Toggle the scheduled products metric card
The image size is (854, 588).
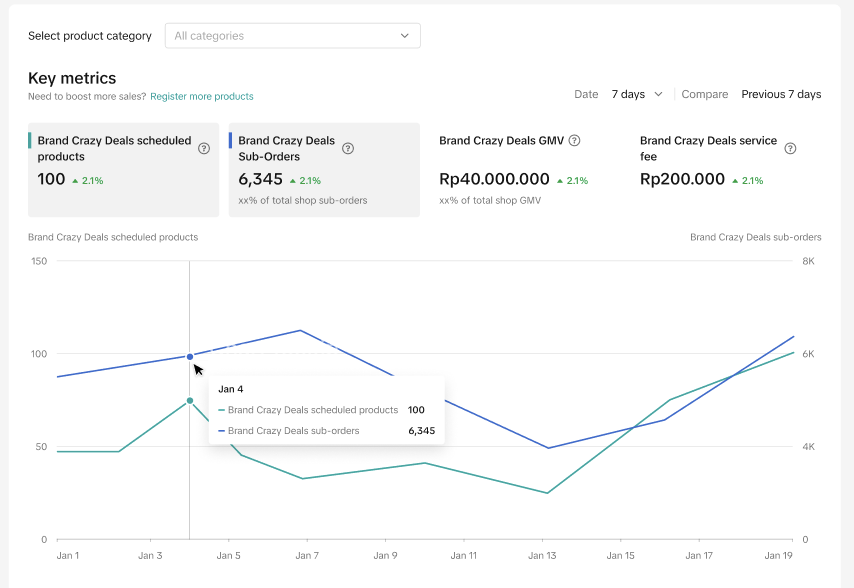click(x=123, y=170)
